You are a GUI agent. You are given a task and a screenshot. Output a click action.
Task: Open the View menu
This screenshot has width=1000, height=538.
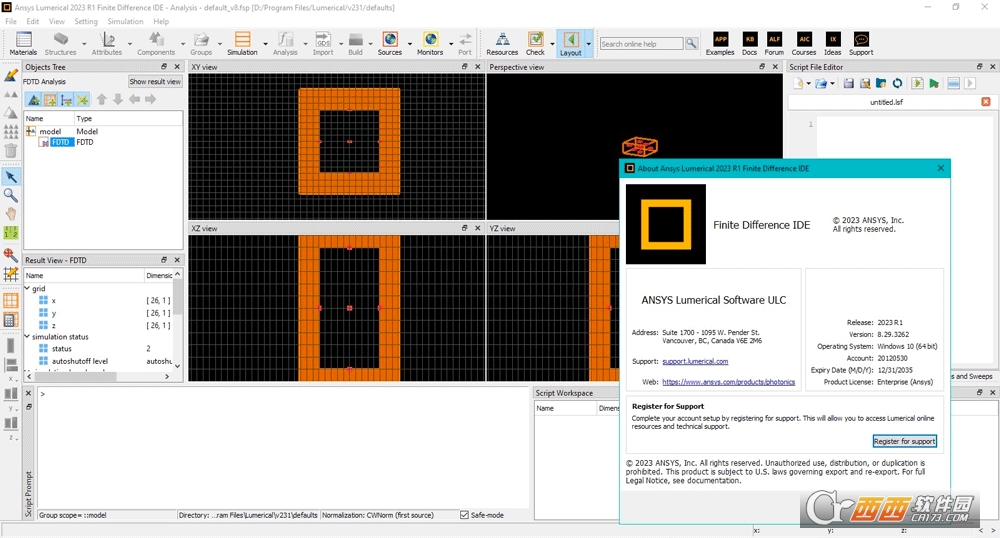57,21
